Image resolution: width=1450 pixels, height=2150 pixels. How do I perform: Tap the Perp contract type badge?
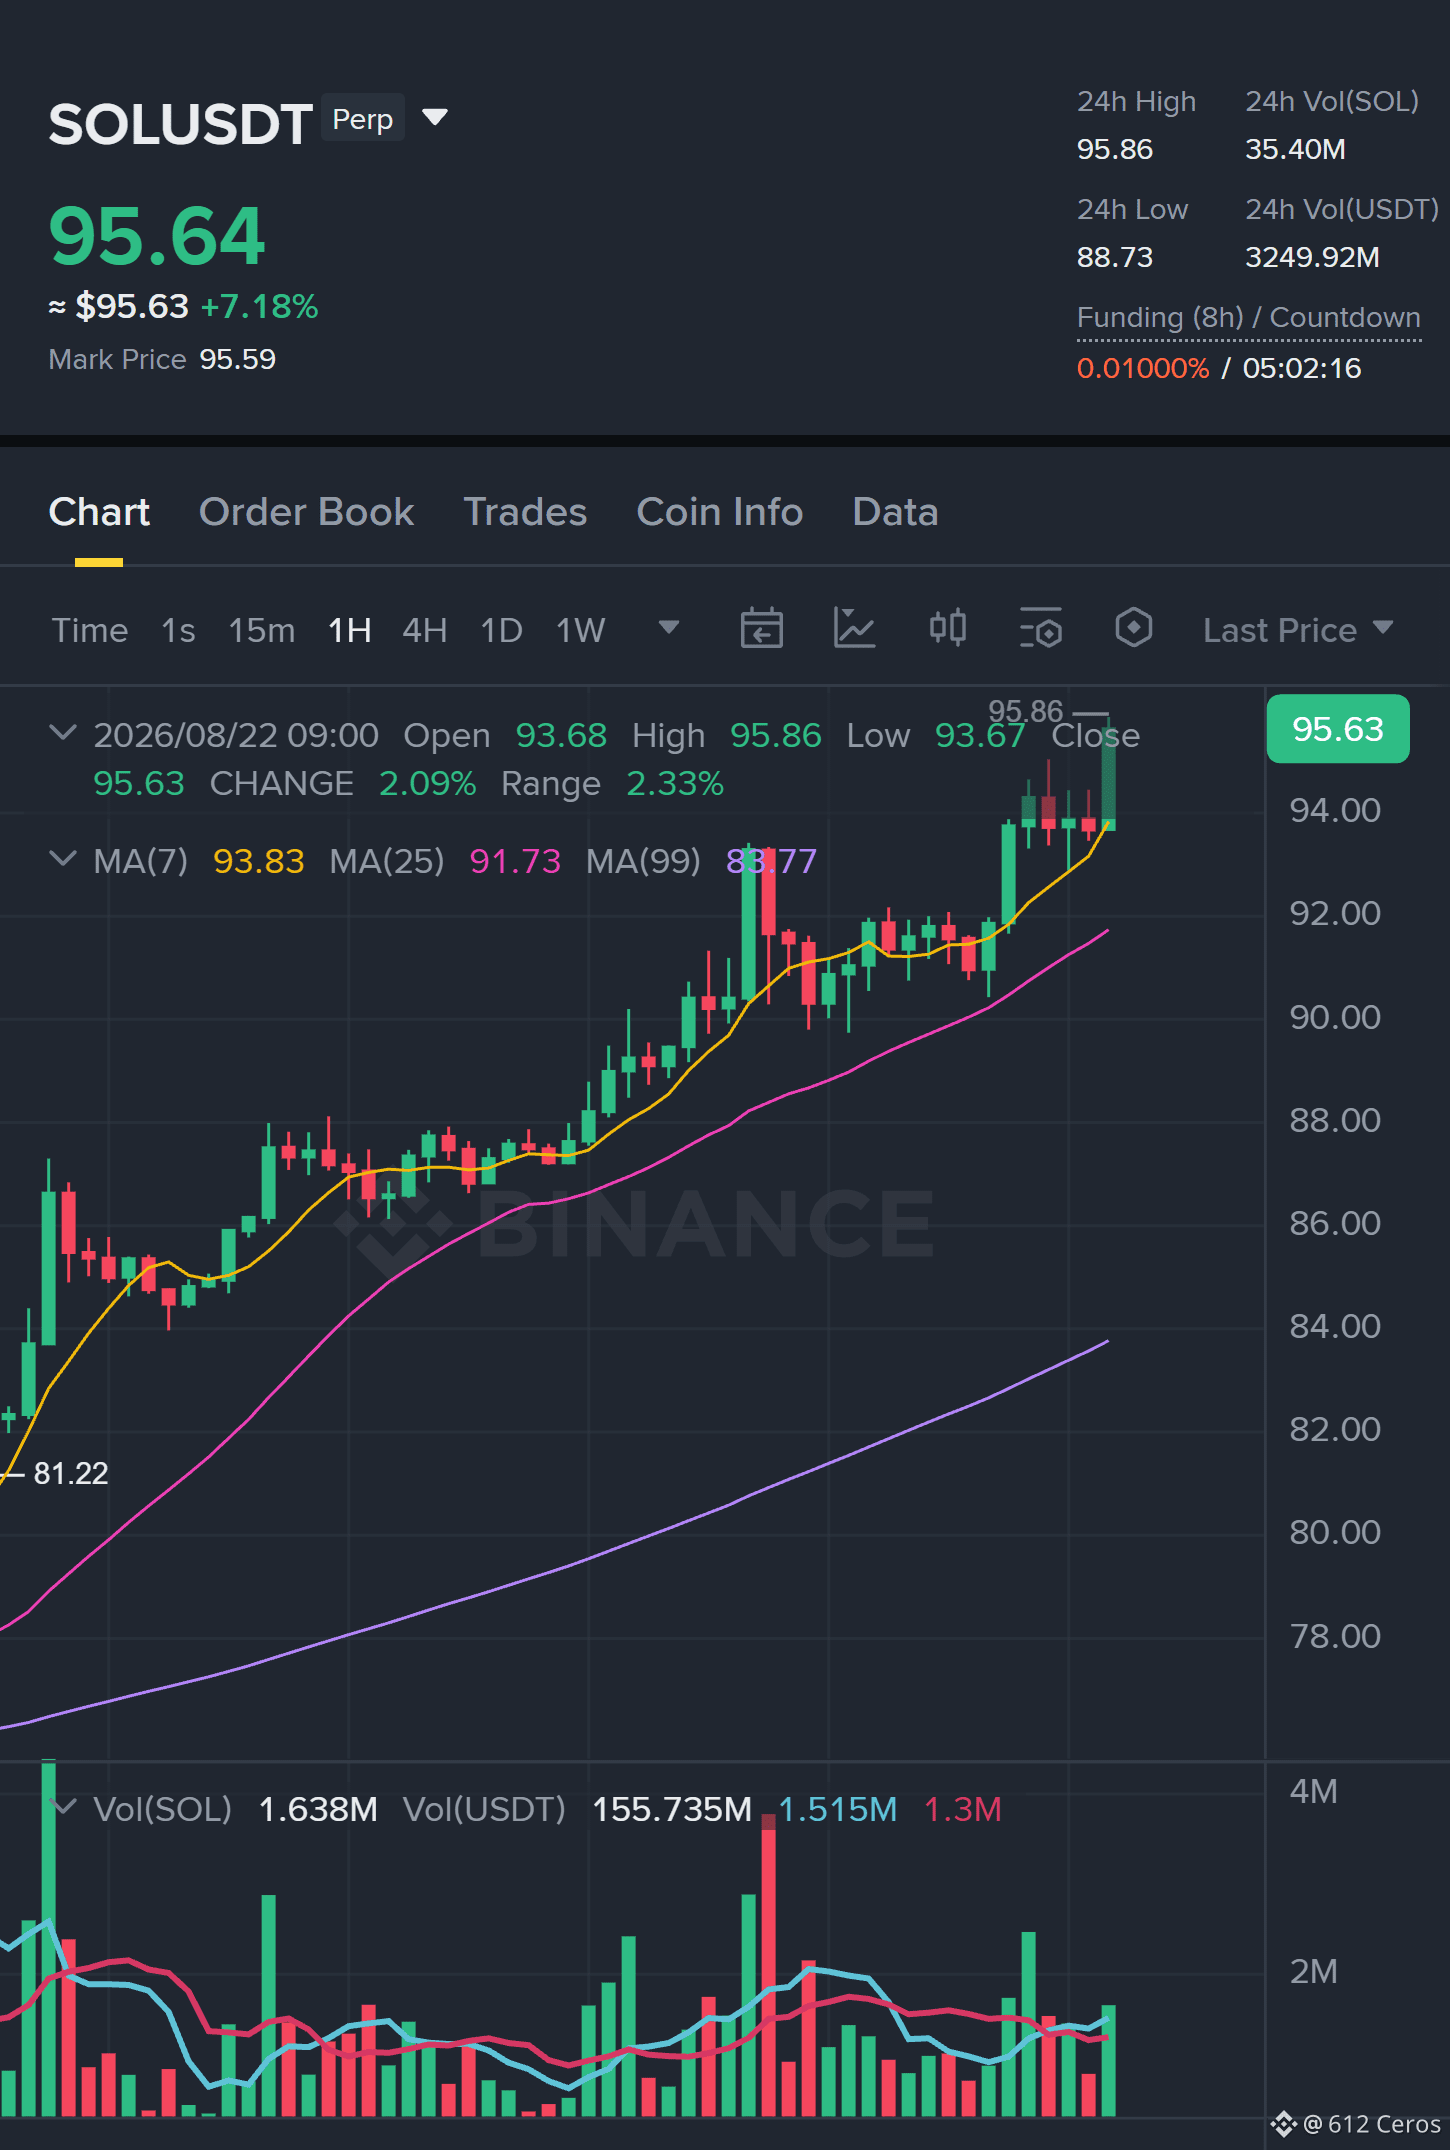pos(363,118)
